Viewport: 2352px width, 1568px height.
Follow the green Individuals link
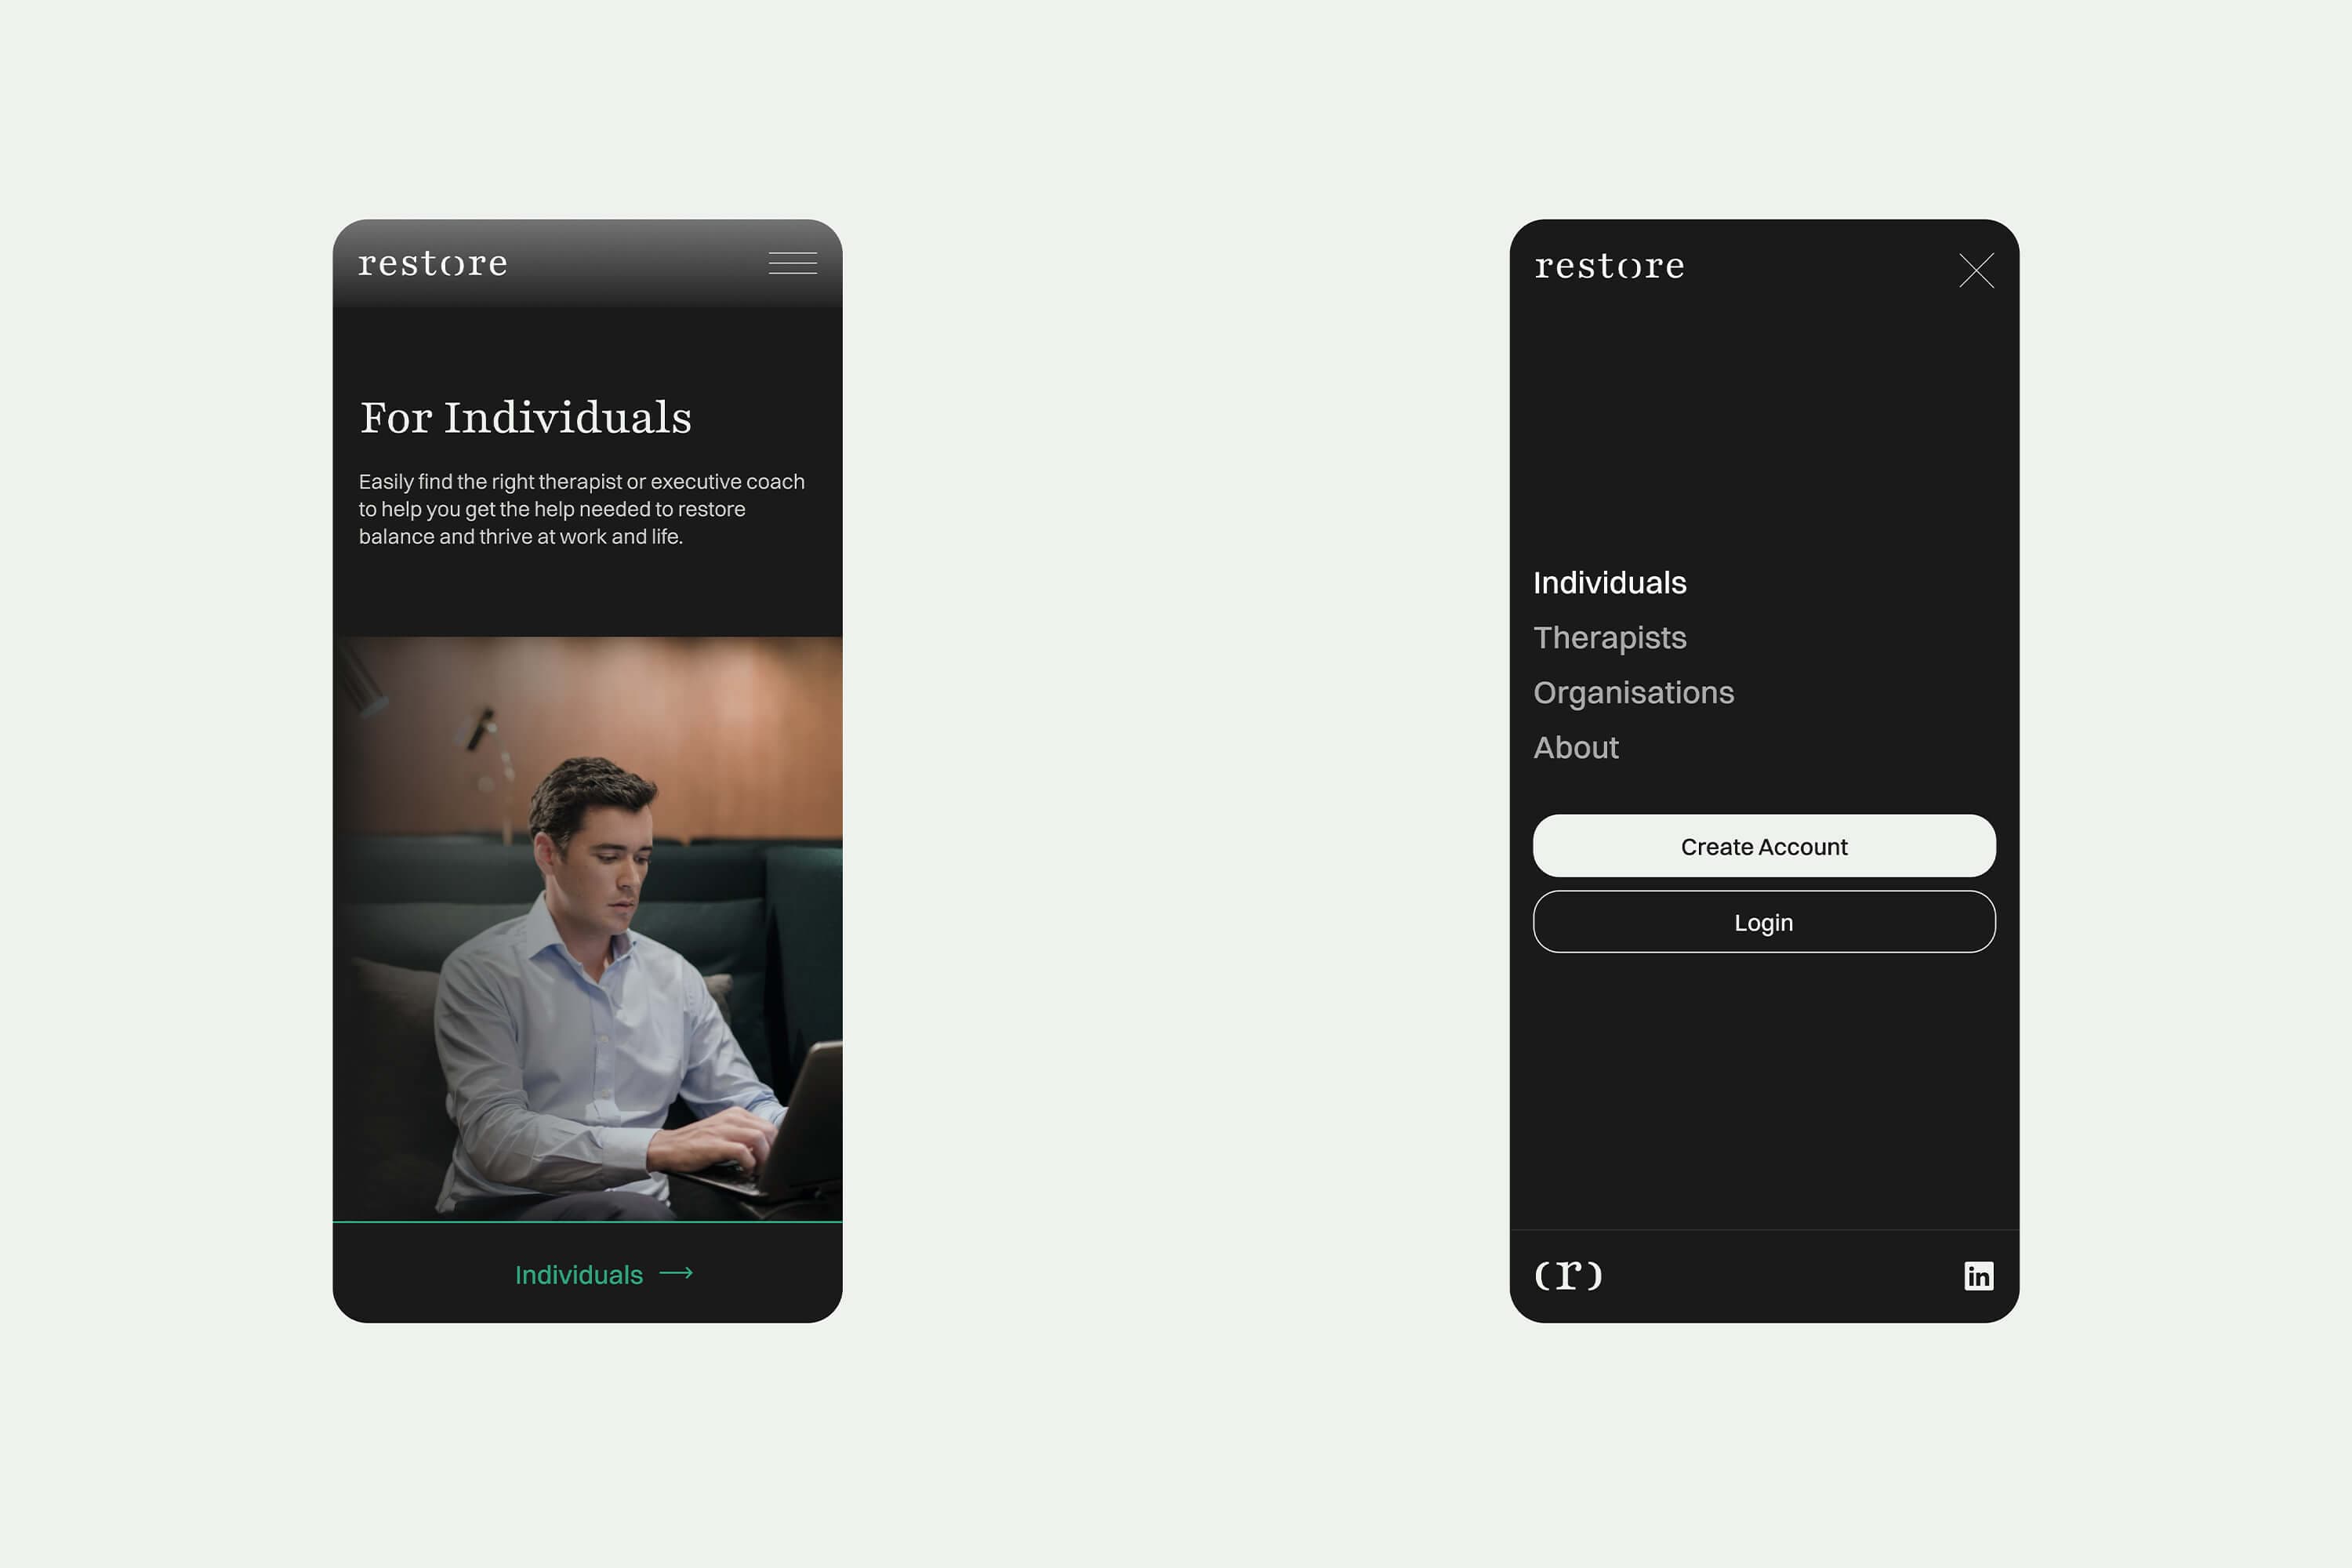[579, 1275]
